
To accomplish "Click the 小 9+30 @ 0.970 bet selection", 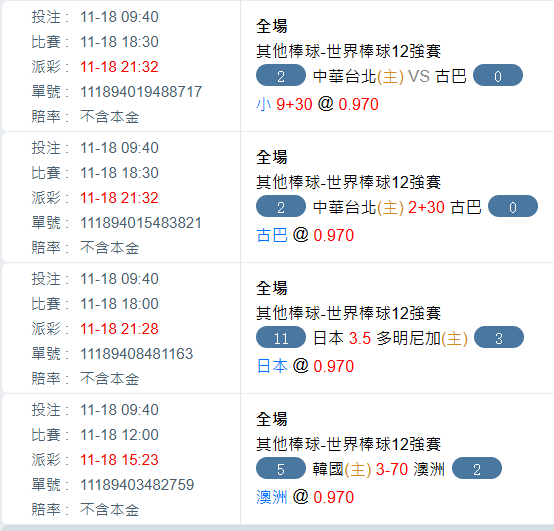I will (317, 104).
